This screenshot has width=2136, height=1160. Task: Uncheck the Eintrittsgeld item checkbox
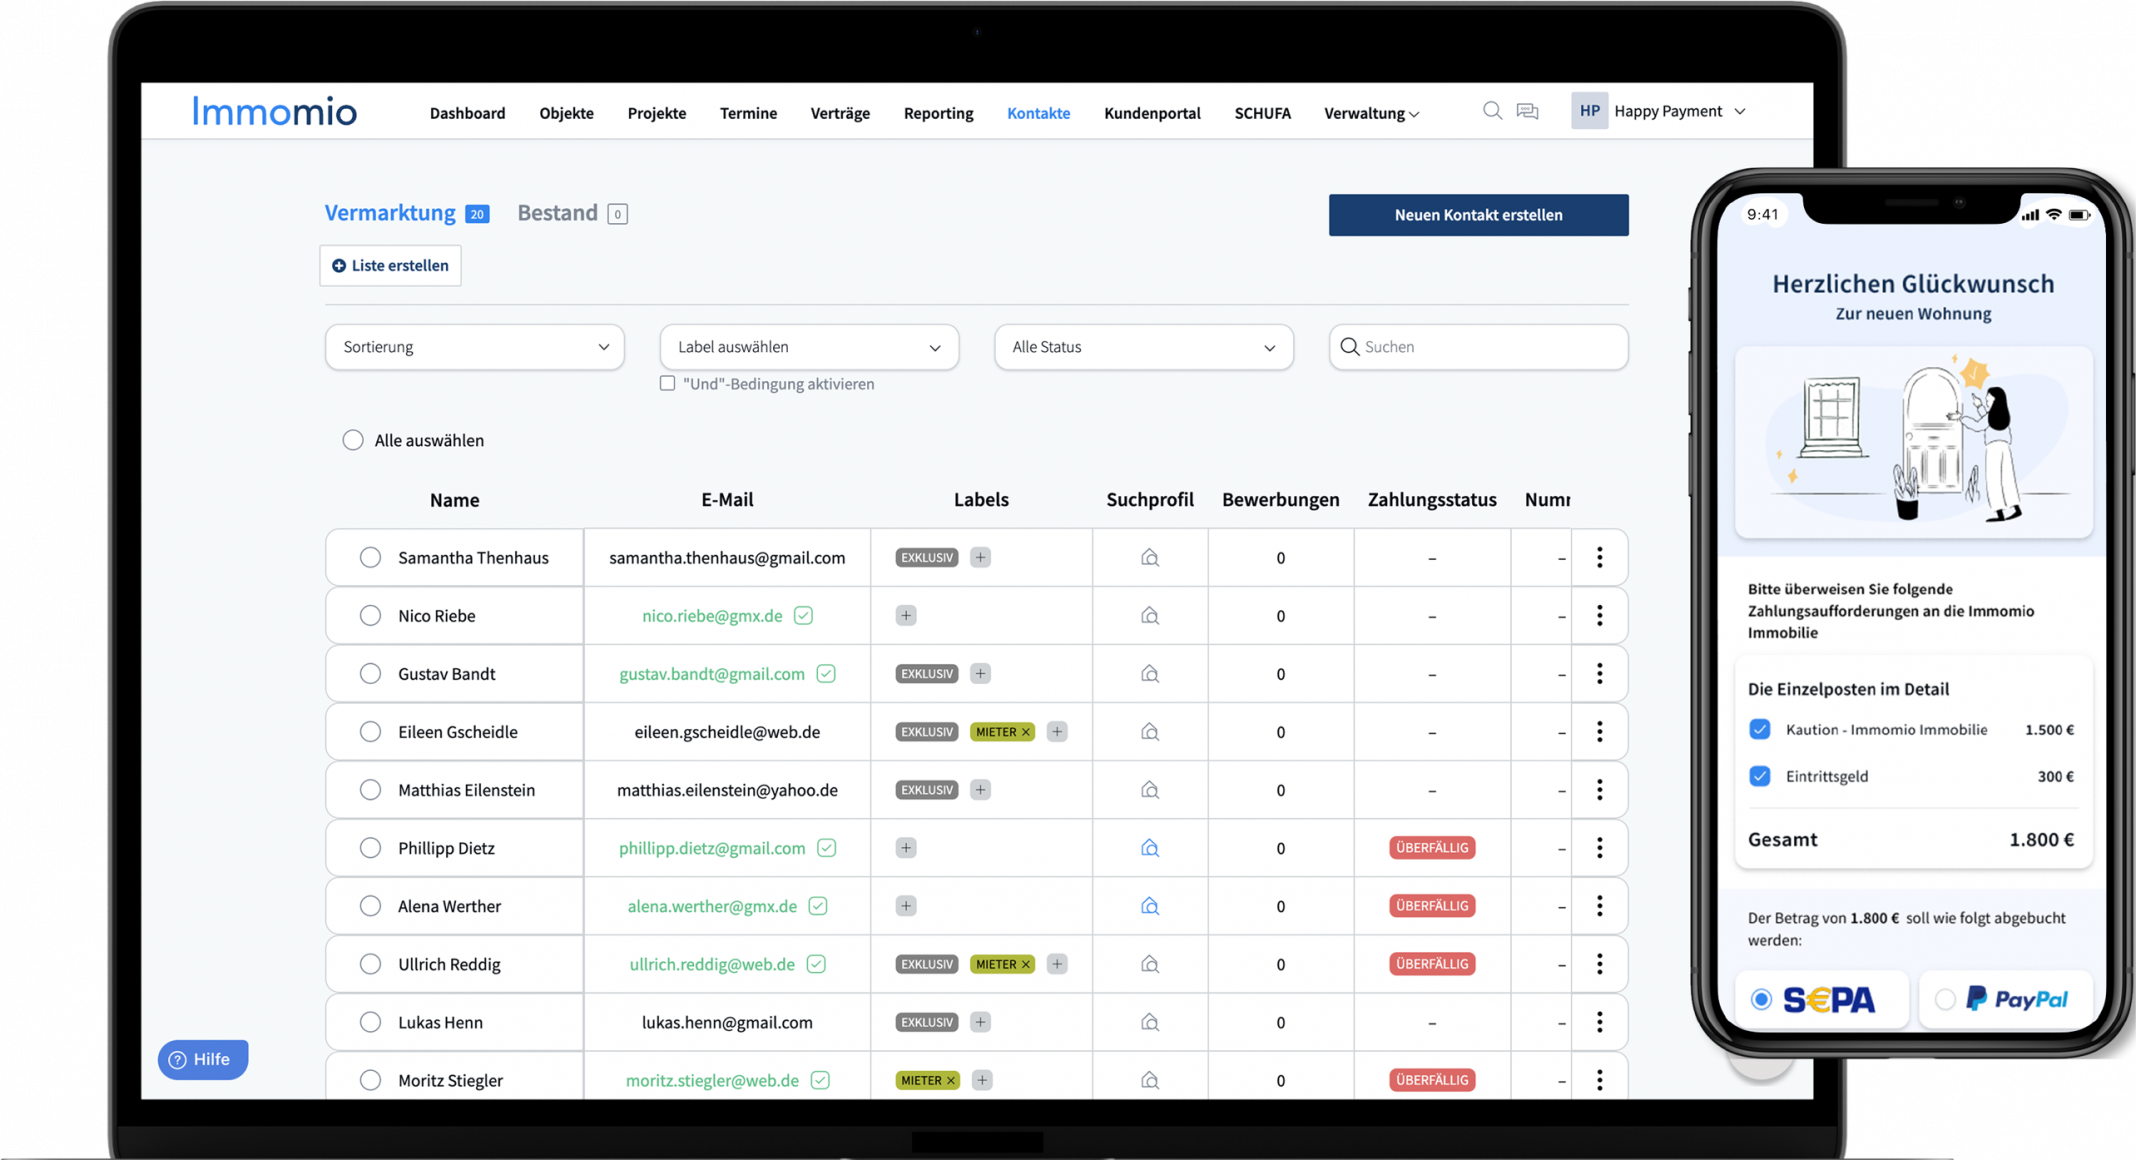coord(1760,776)
